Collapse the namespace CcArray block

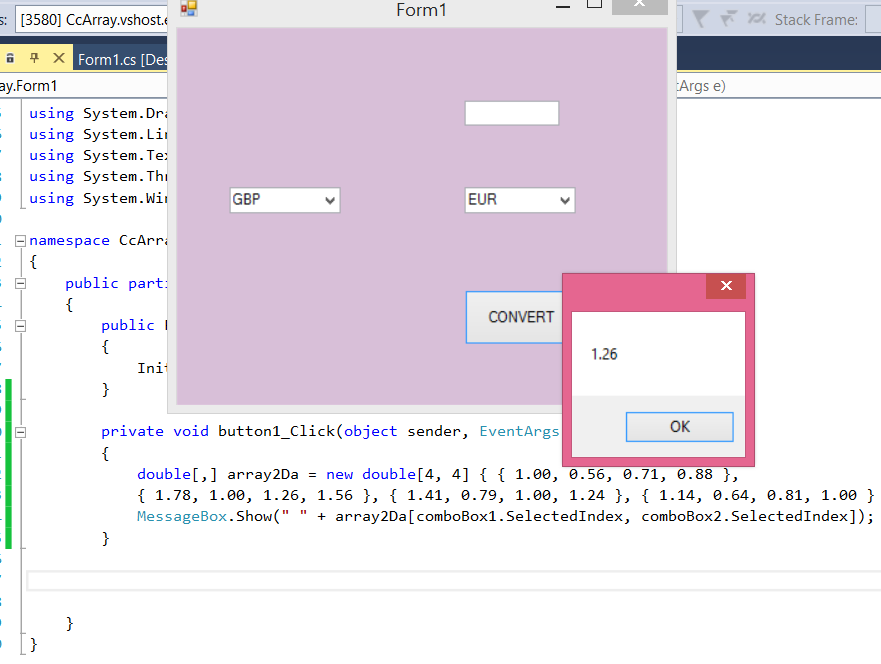20,241
